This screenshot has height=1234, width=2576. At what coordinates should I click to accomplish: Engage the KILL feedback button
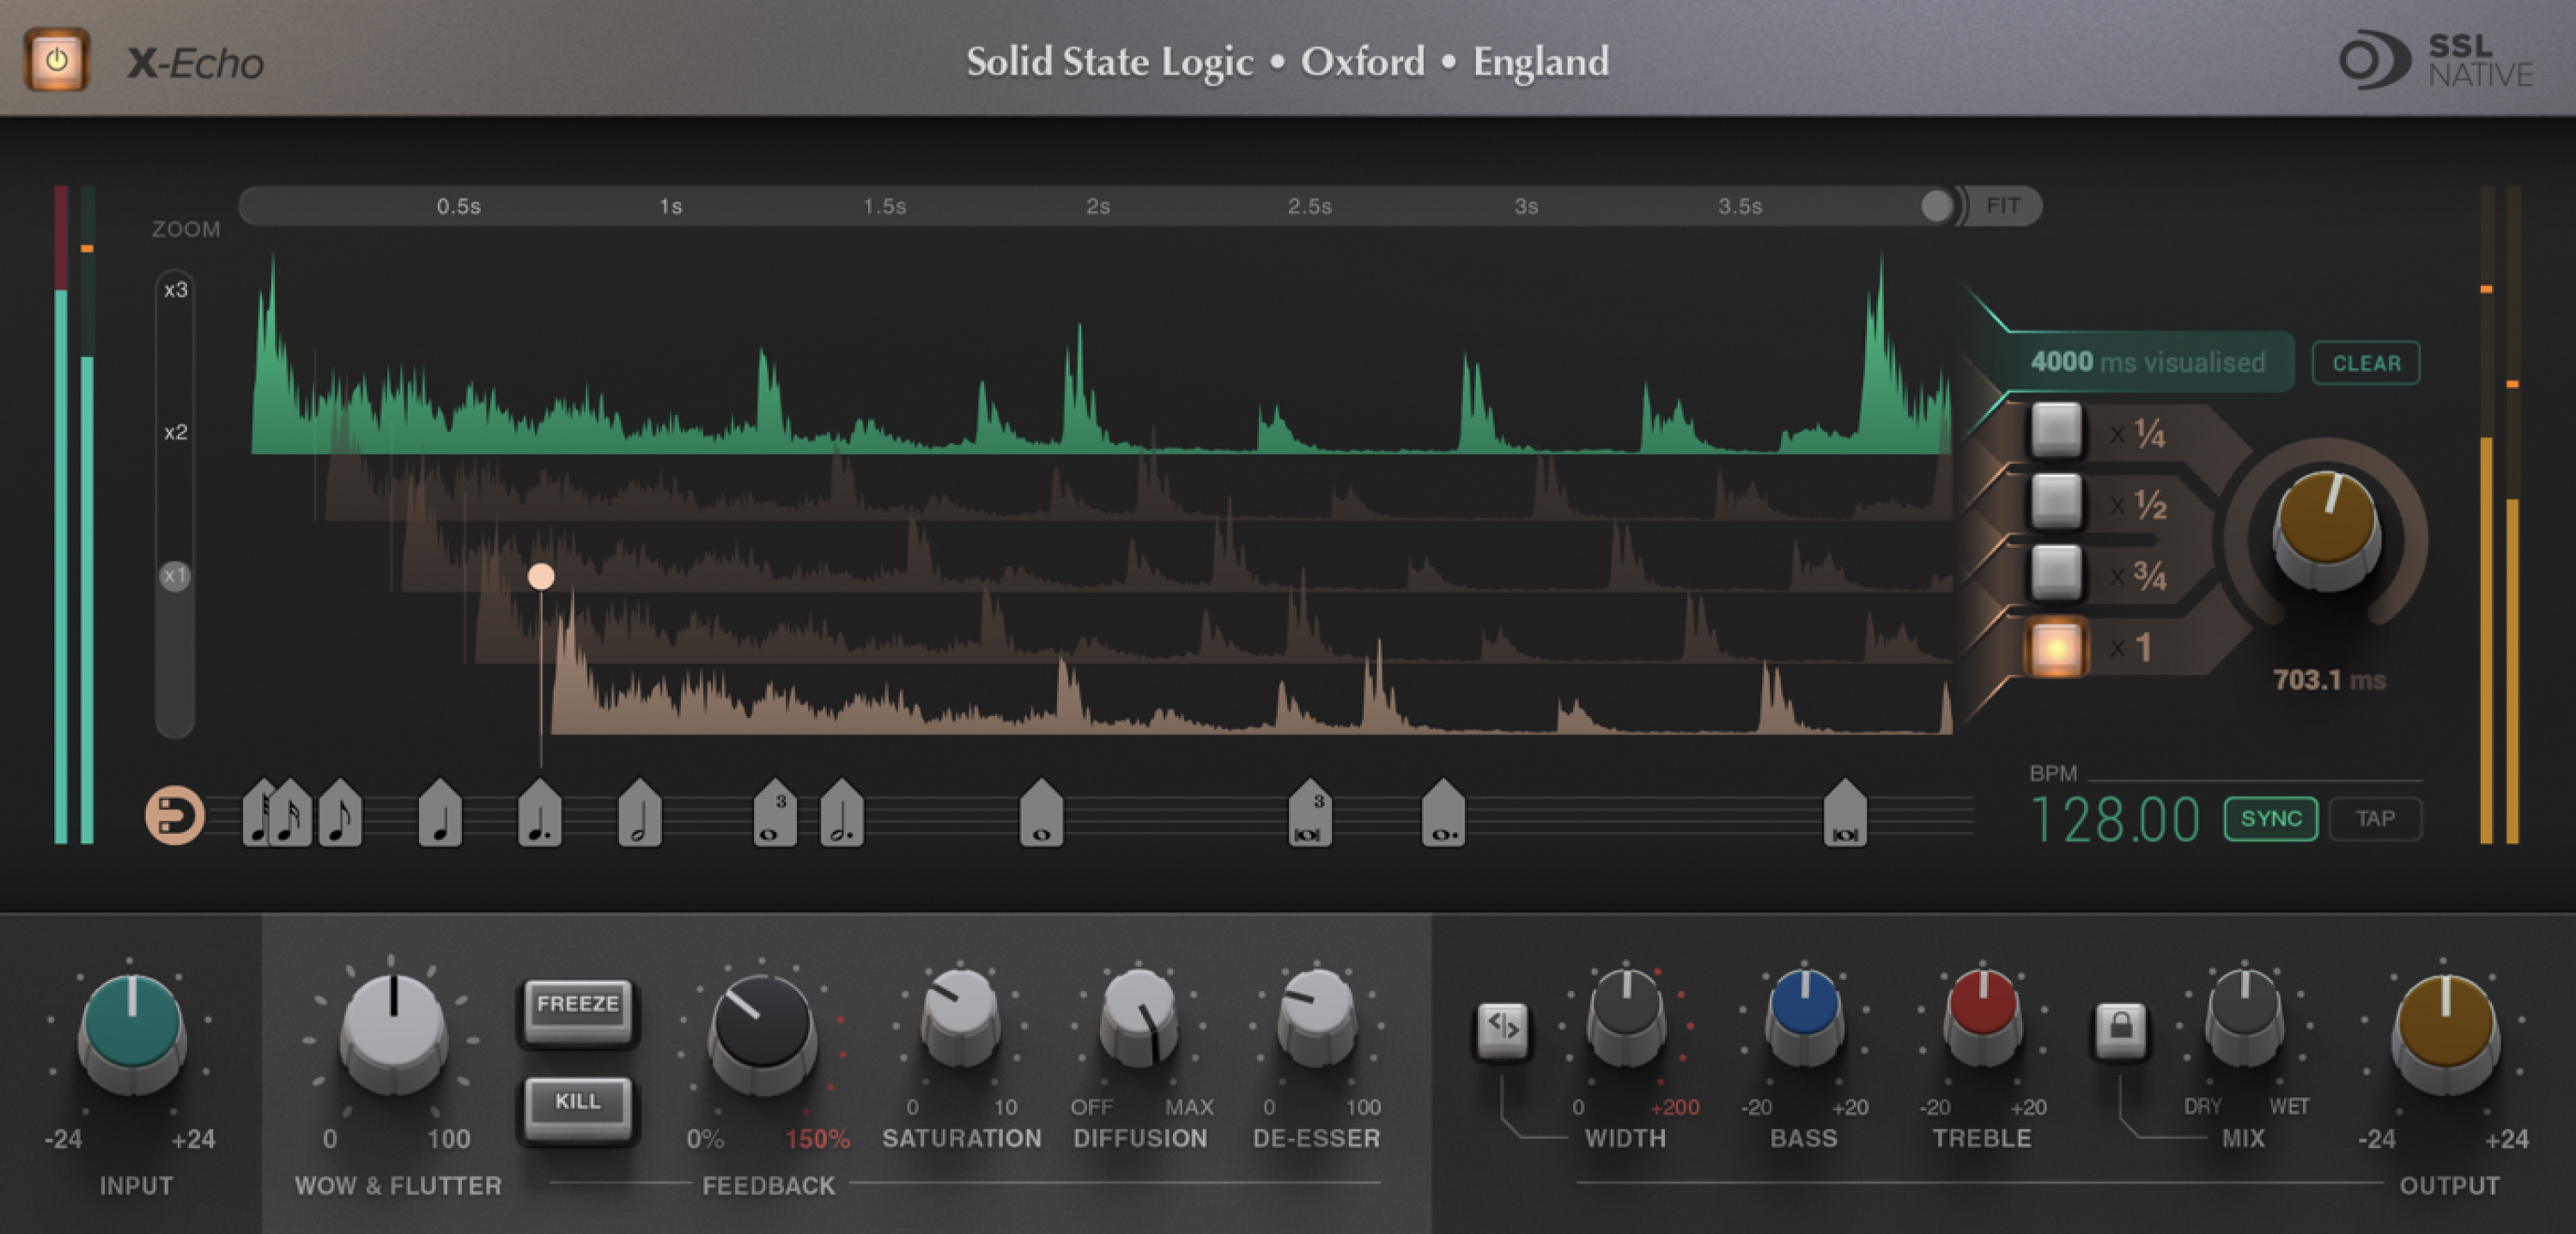578,1104
